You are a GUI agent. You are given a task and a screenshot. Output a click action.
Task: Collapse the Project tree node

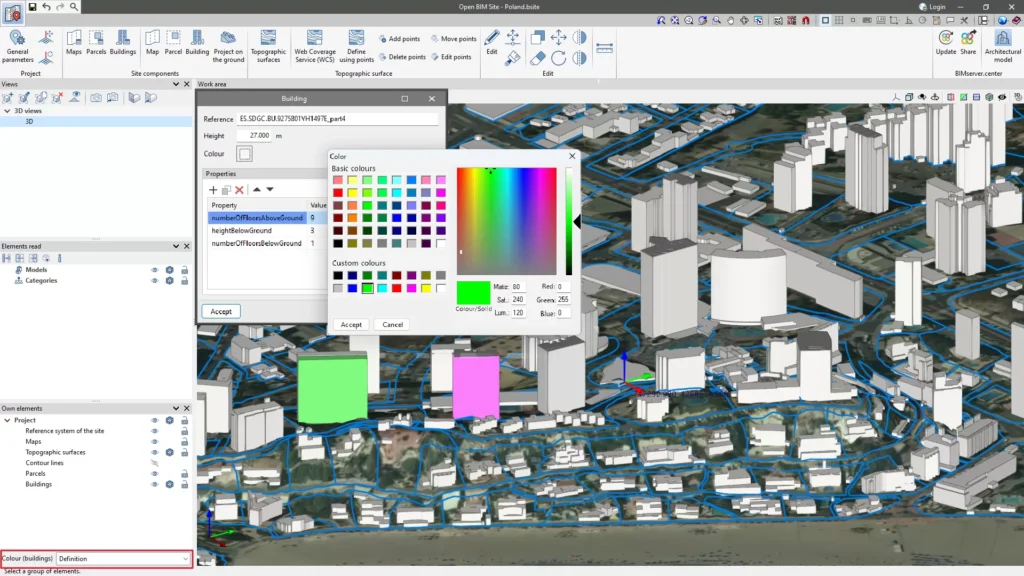coord(7,421)
